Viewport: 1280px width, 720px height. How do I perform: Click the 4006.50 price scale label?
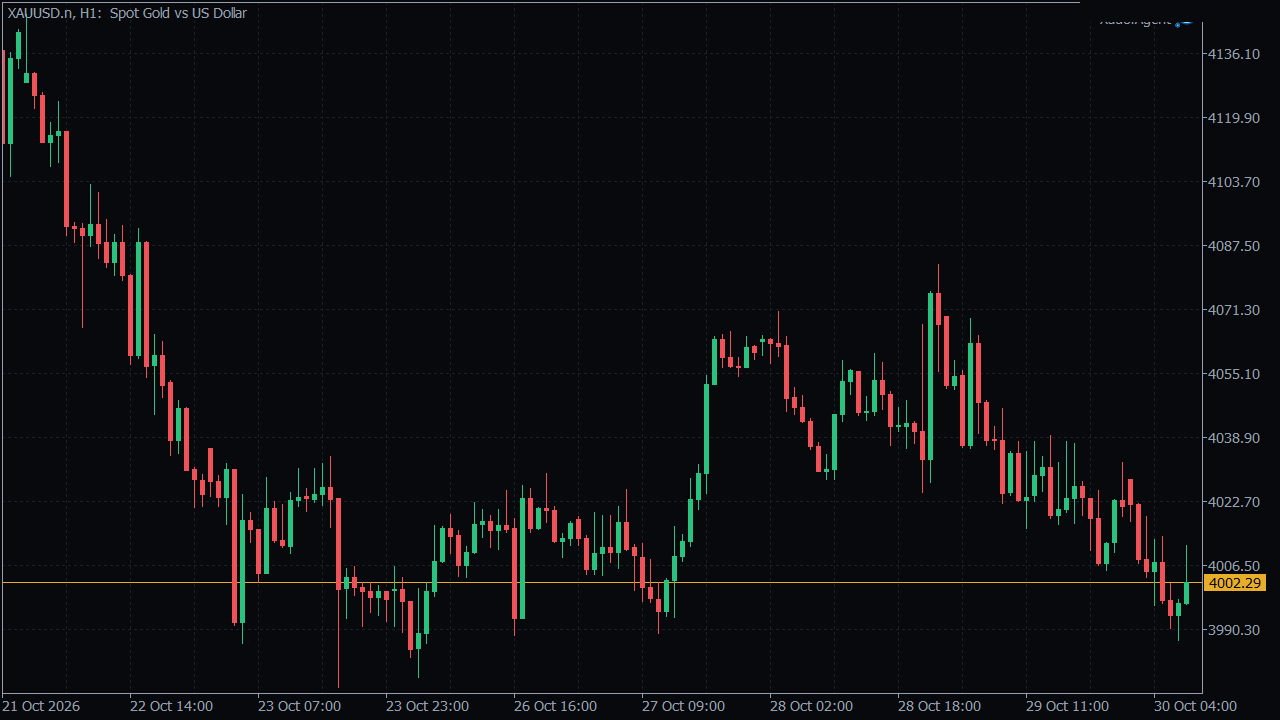pos(1234,566)
